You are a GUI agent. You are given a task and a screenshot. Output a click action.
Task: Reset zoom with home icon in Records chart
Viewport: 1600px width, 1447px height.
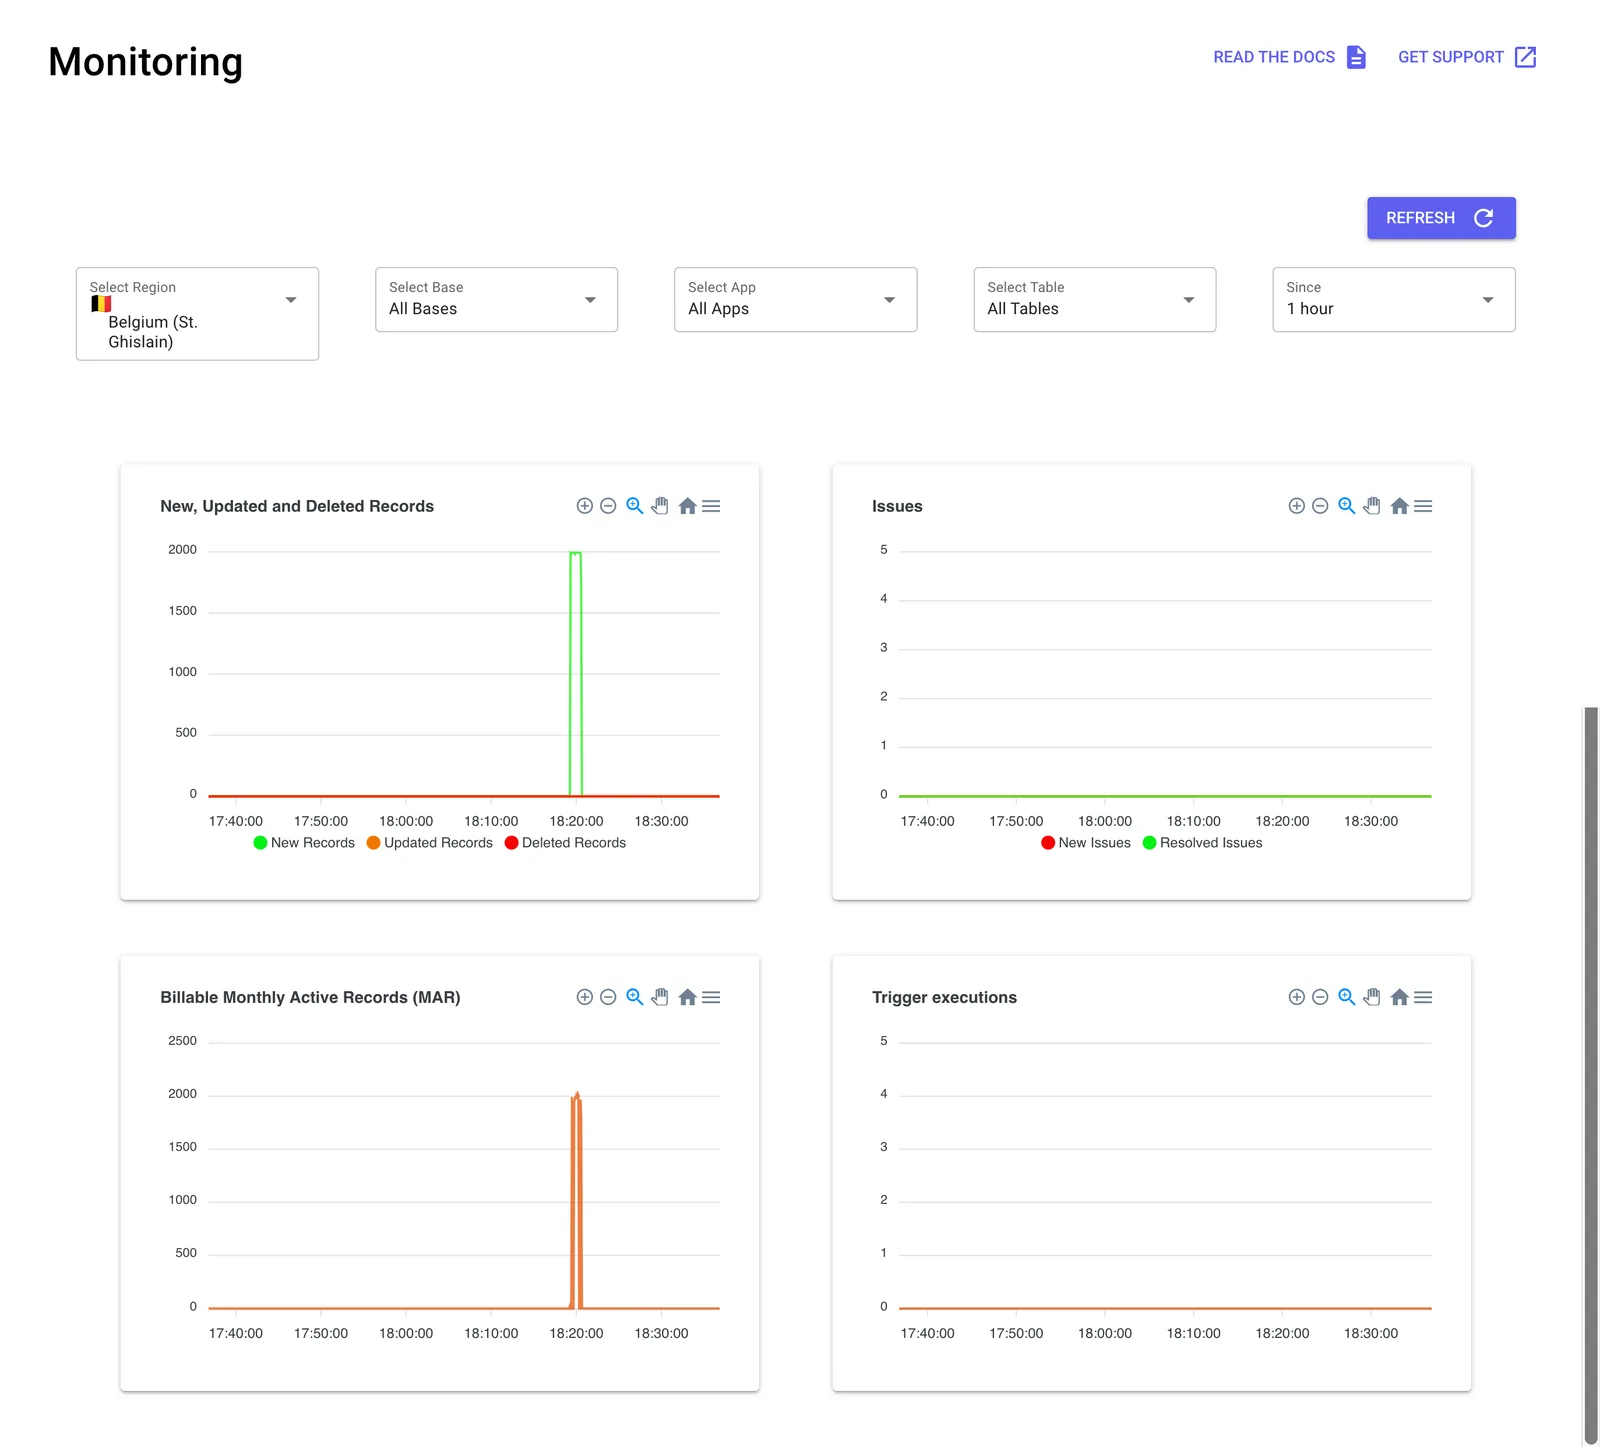pyautogui.click(x=687, y=506)
